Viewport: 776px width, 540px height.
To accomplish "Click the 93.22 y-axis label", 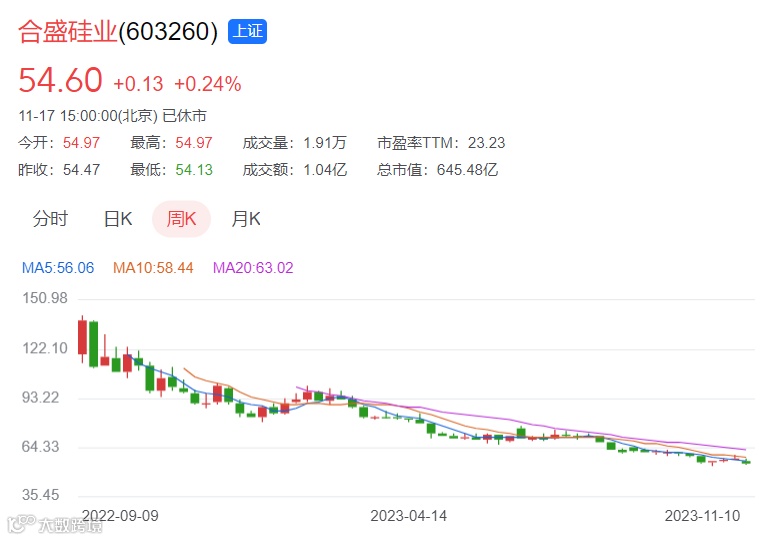I will click(x=41, y=397).
